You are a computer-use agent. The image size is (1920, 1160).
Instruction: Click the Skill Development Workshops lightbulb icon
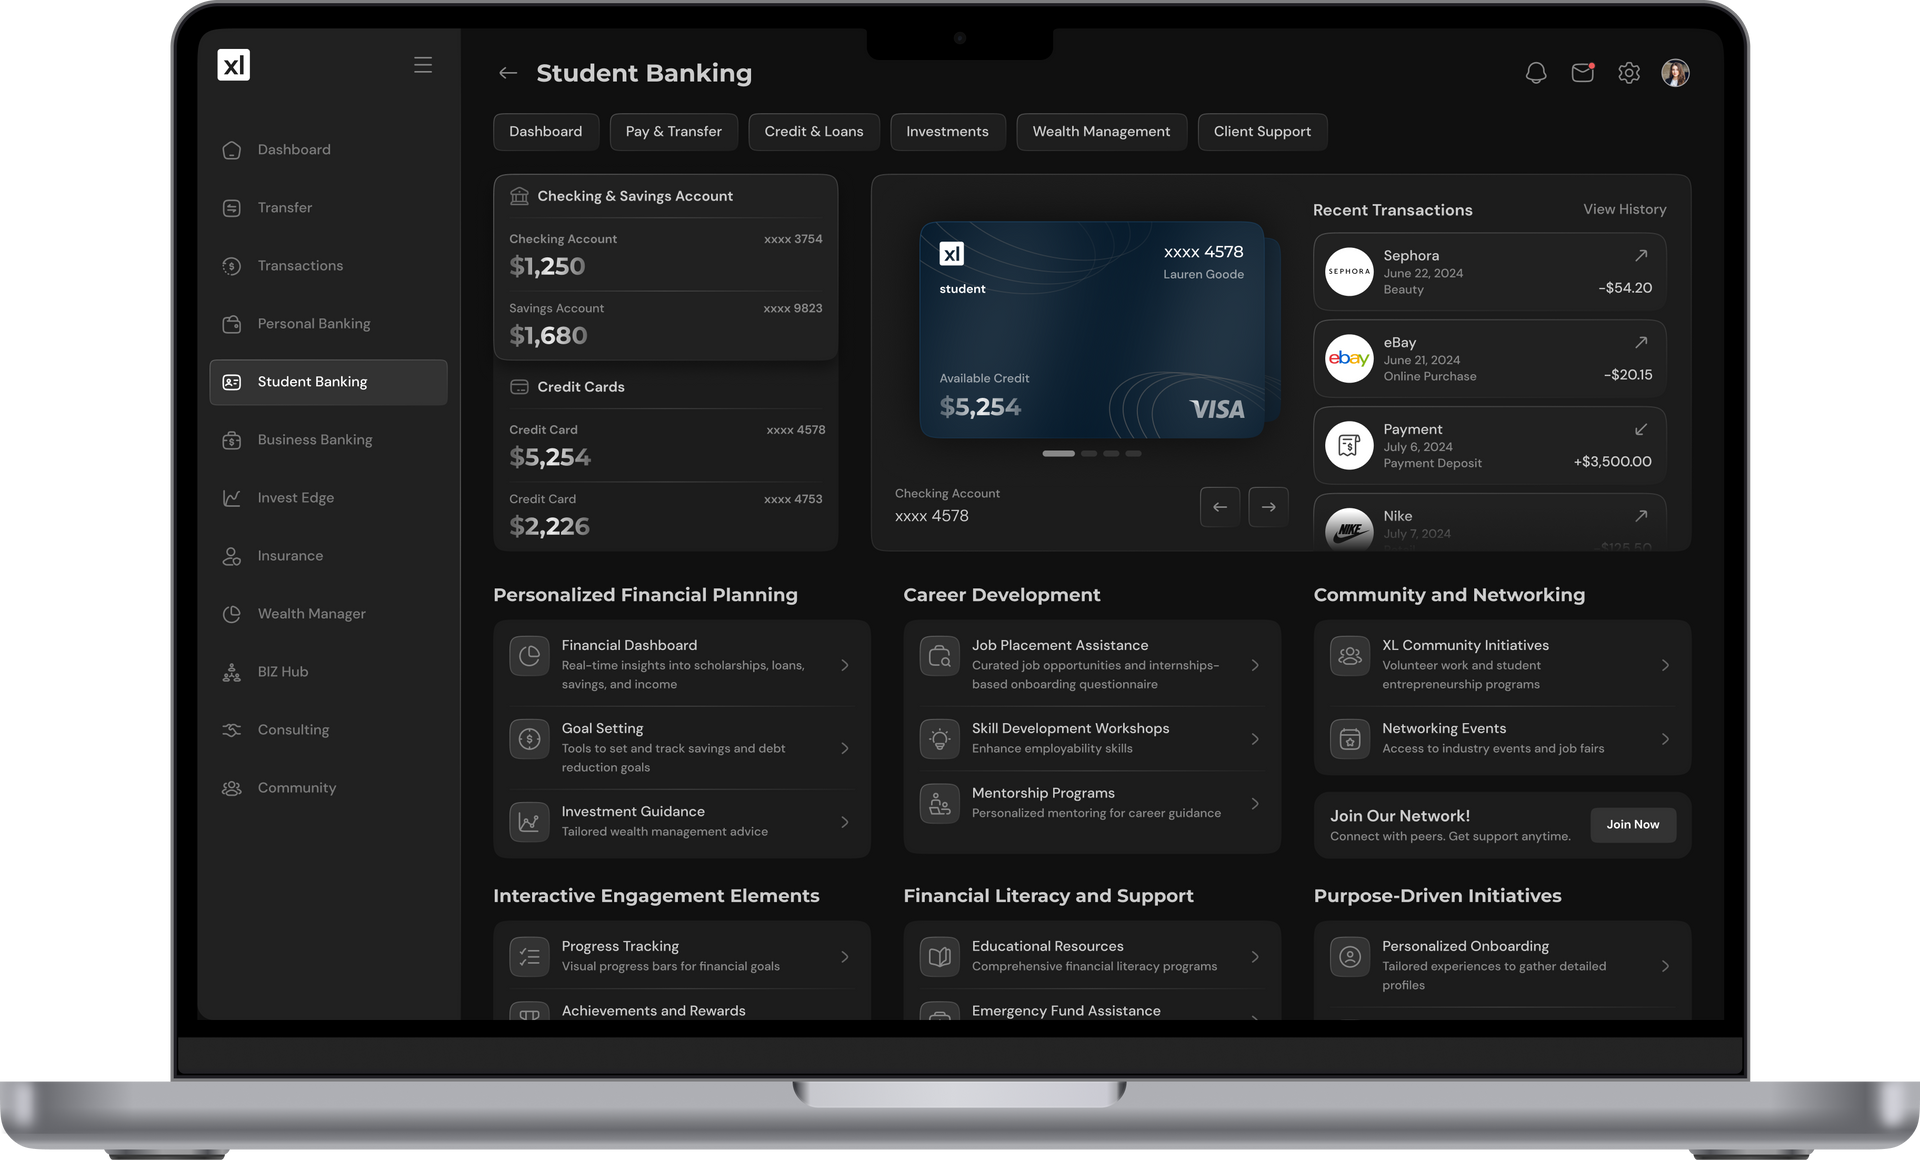click(x=940, y=739)
